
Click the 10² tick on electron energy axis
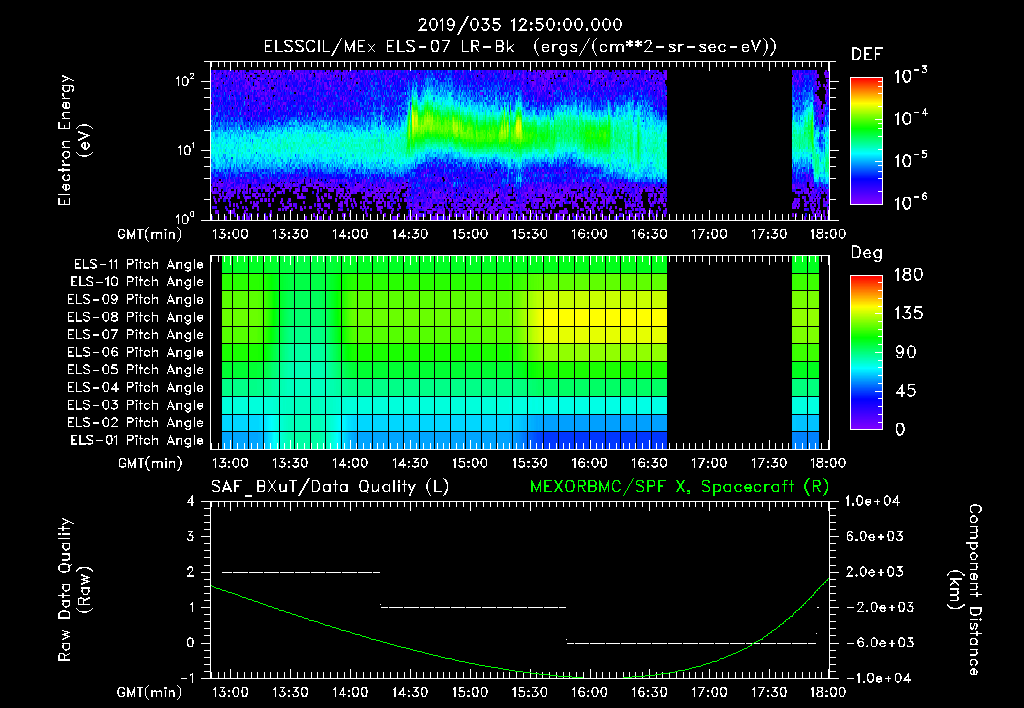click(x=185, y=81)
